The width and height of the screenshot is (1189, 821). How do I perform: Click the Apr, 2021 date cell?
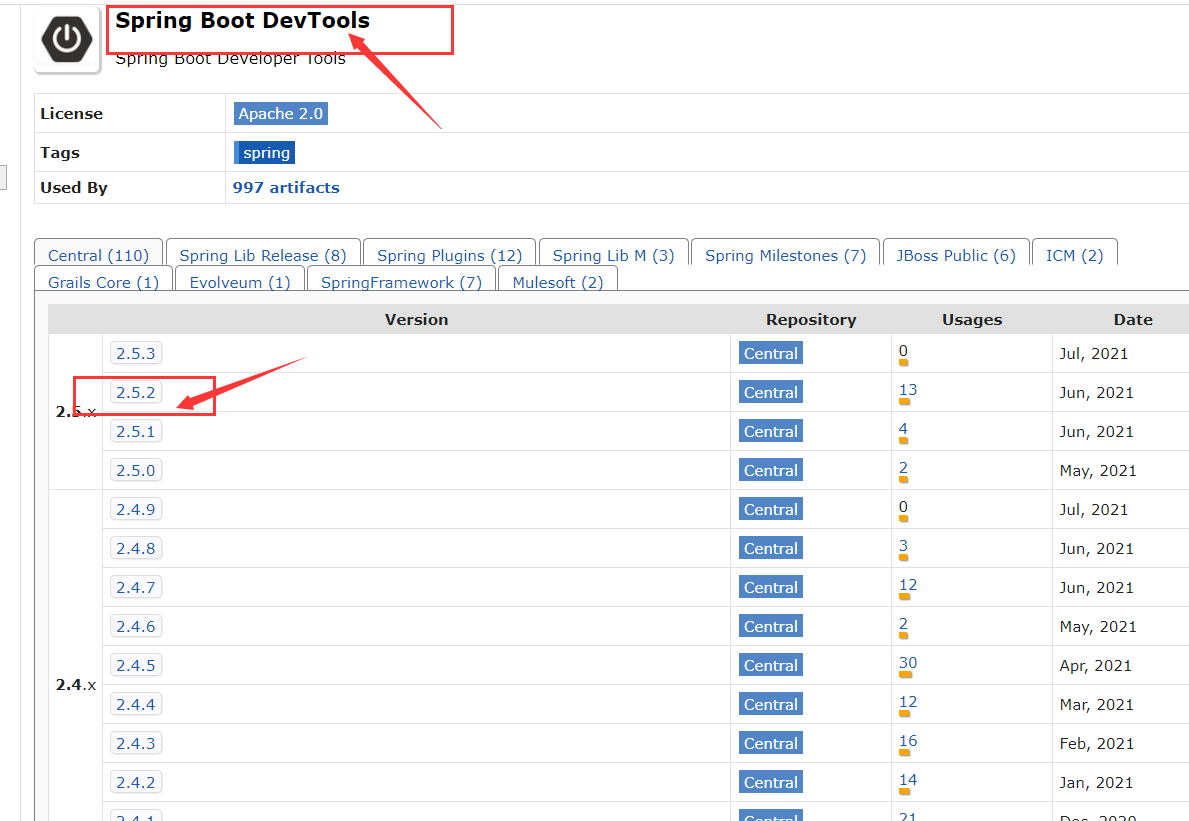pyautogui.click(x=1095, y=666)
